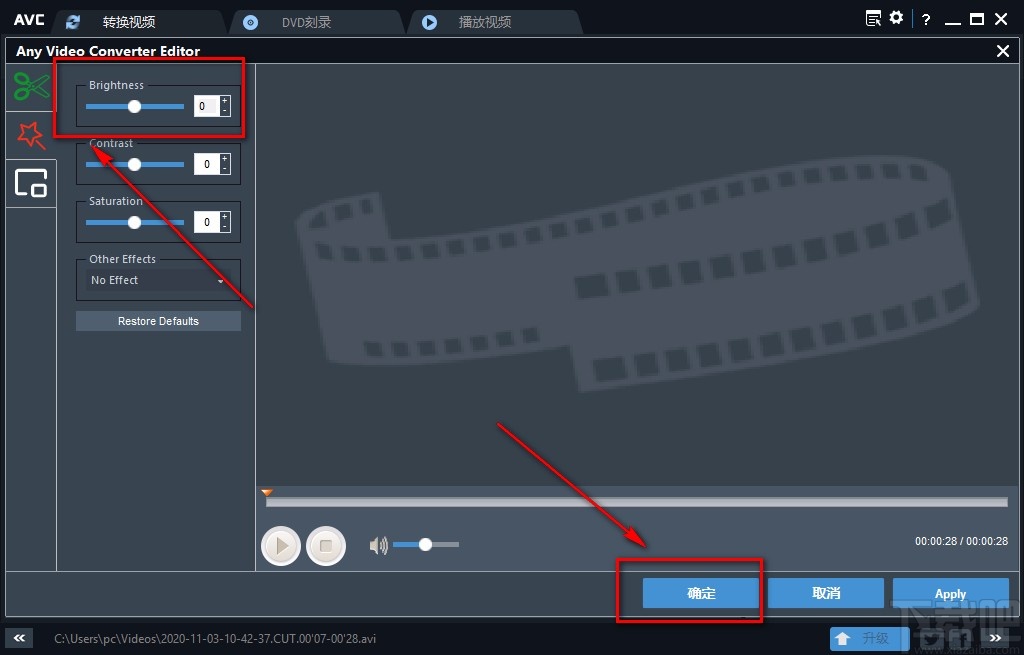Click the volume slider handle
This screenshot has width=1024, height=655.
pyautogui.click(x=426, y=544)
